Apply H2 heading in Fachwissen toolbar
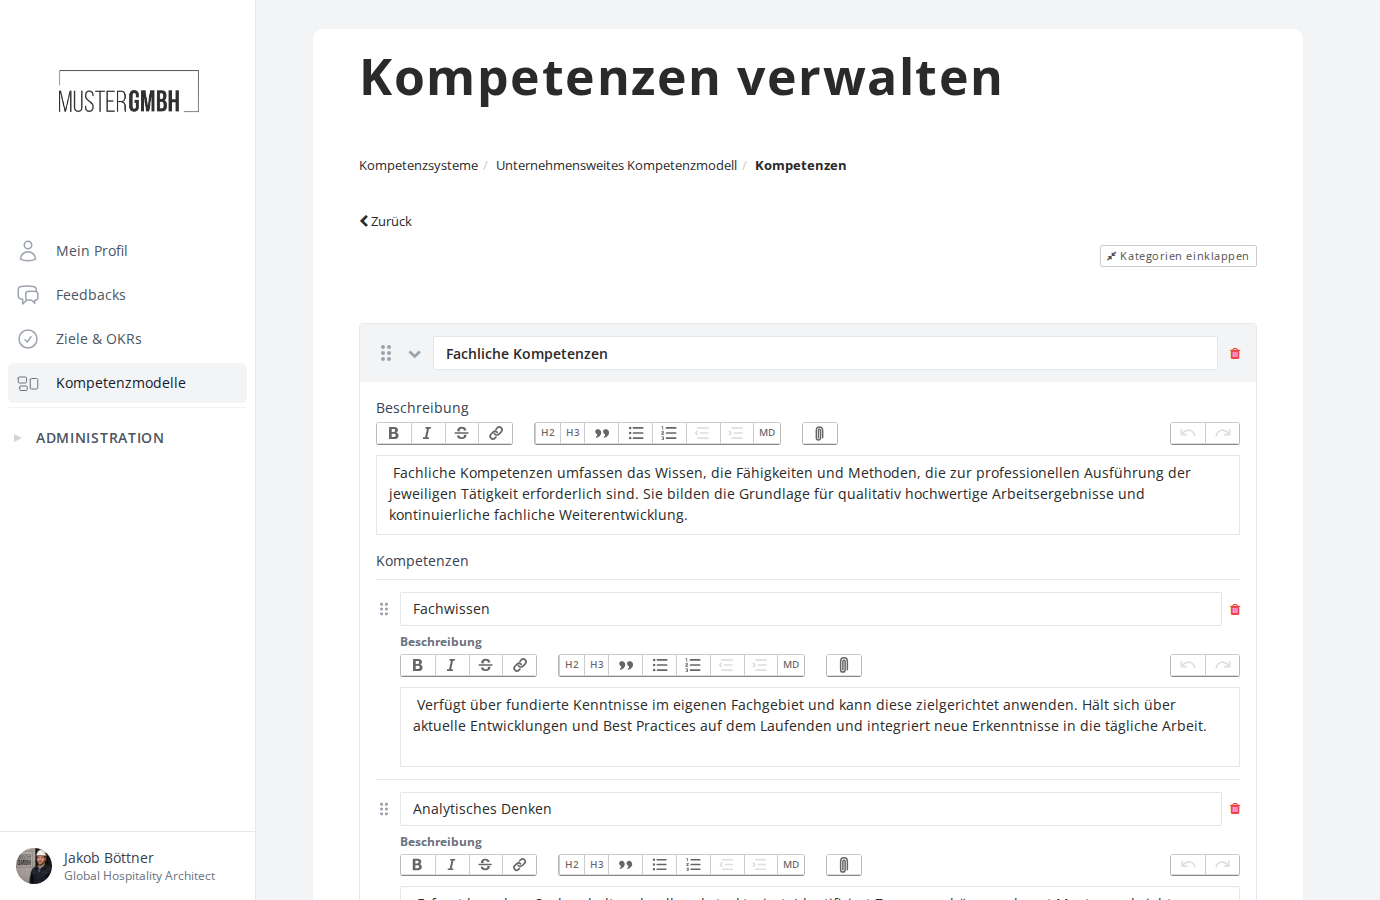 pyautogui.click(x=572, y=665)
